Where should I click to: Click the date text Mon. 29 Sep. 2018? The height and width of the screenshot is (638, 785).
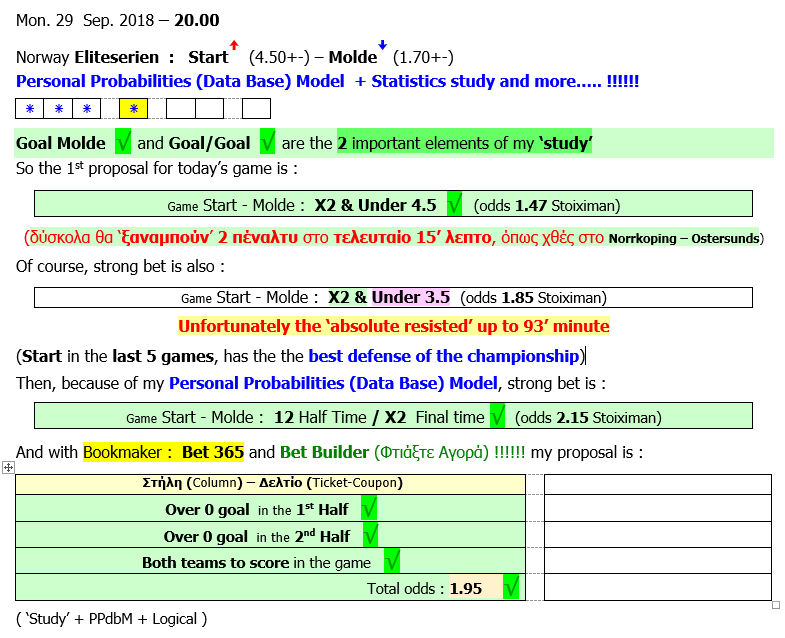[85, 20]
